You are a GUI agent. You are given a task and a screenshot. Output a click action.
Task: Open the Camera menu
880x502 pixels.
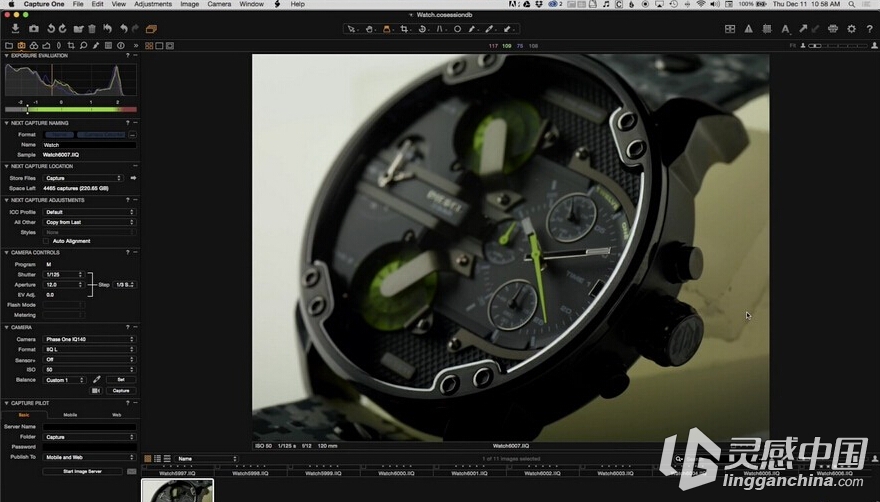pyautogui.click(x=219, y=4)
